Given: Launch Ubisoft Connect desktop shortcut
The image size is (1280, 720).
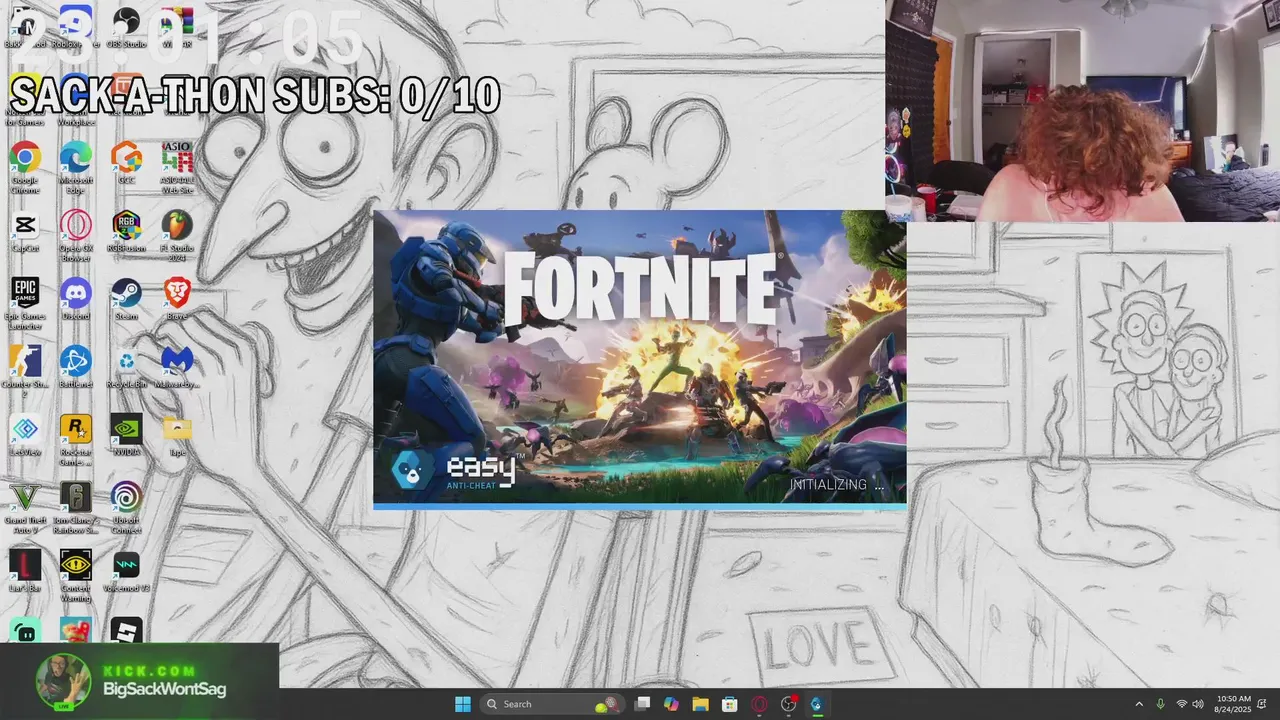Looking at the screenshot, I should point(126,507).
